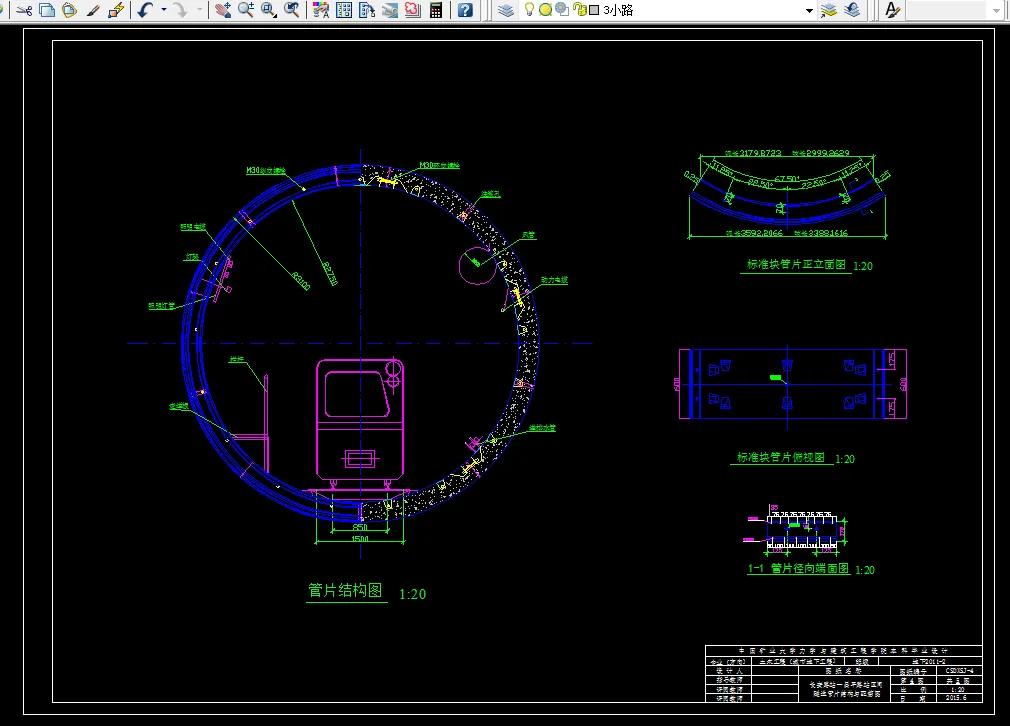This screenshot has height=726, width=1010.
Task: Click the current layer name 3小路
Action: pos(618,10)
